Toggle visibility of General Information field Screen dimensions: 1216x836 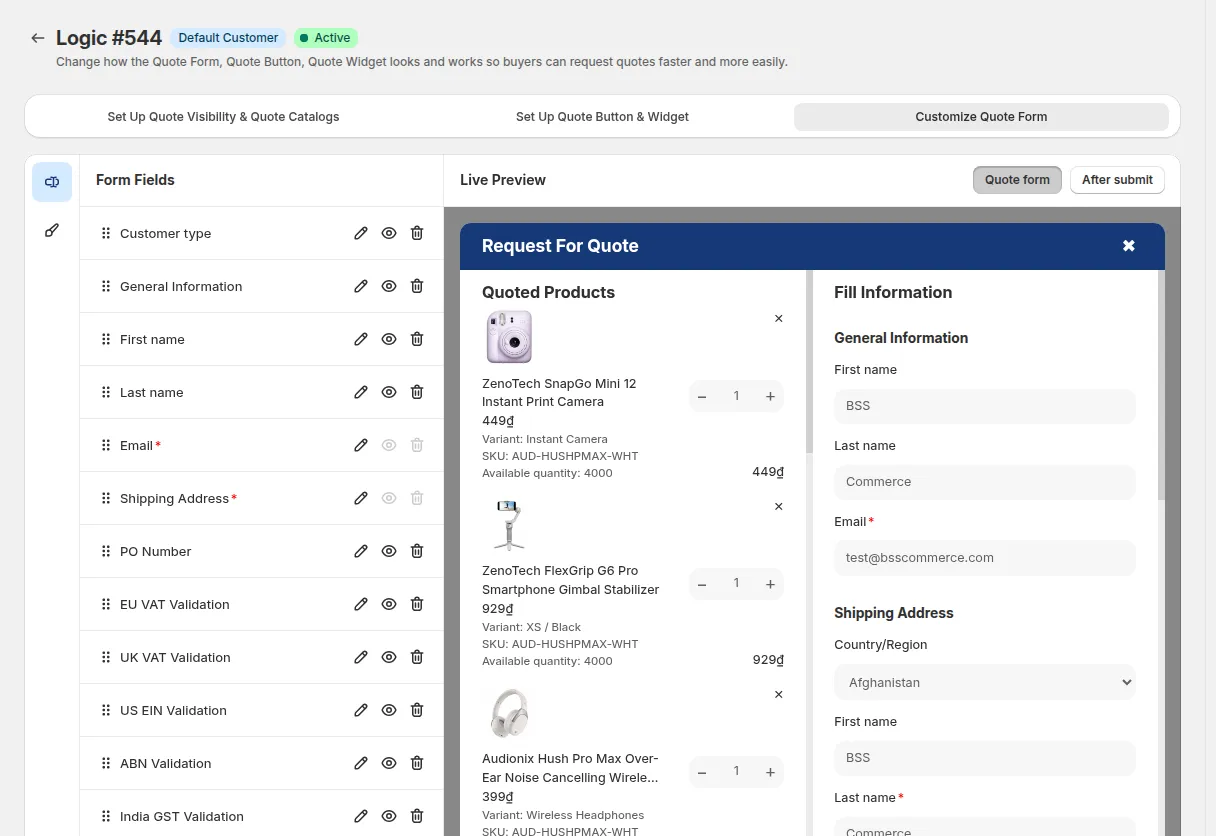[389, 286]
